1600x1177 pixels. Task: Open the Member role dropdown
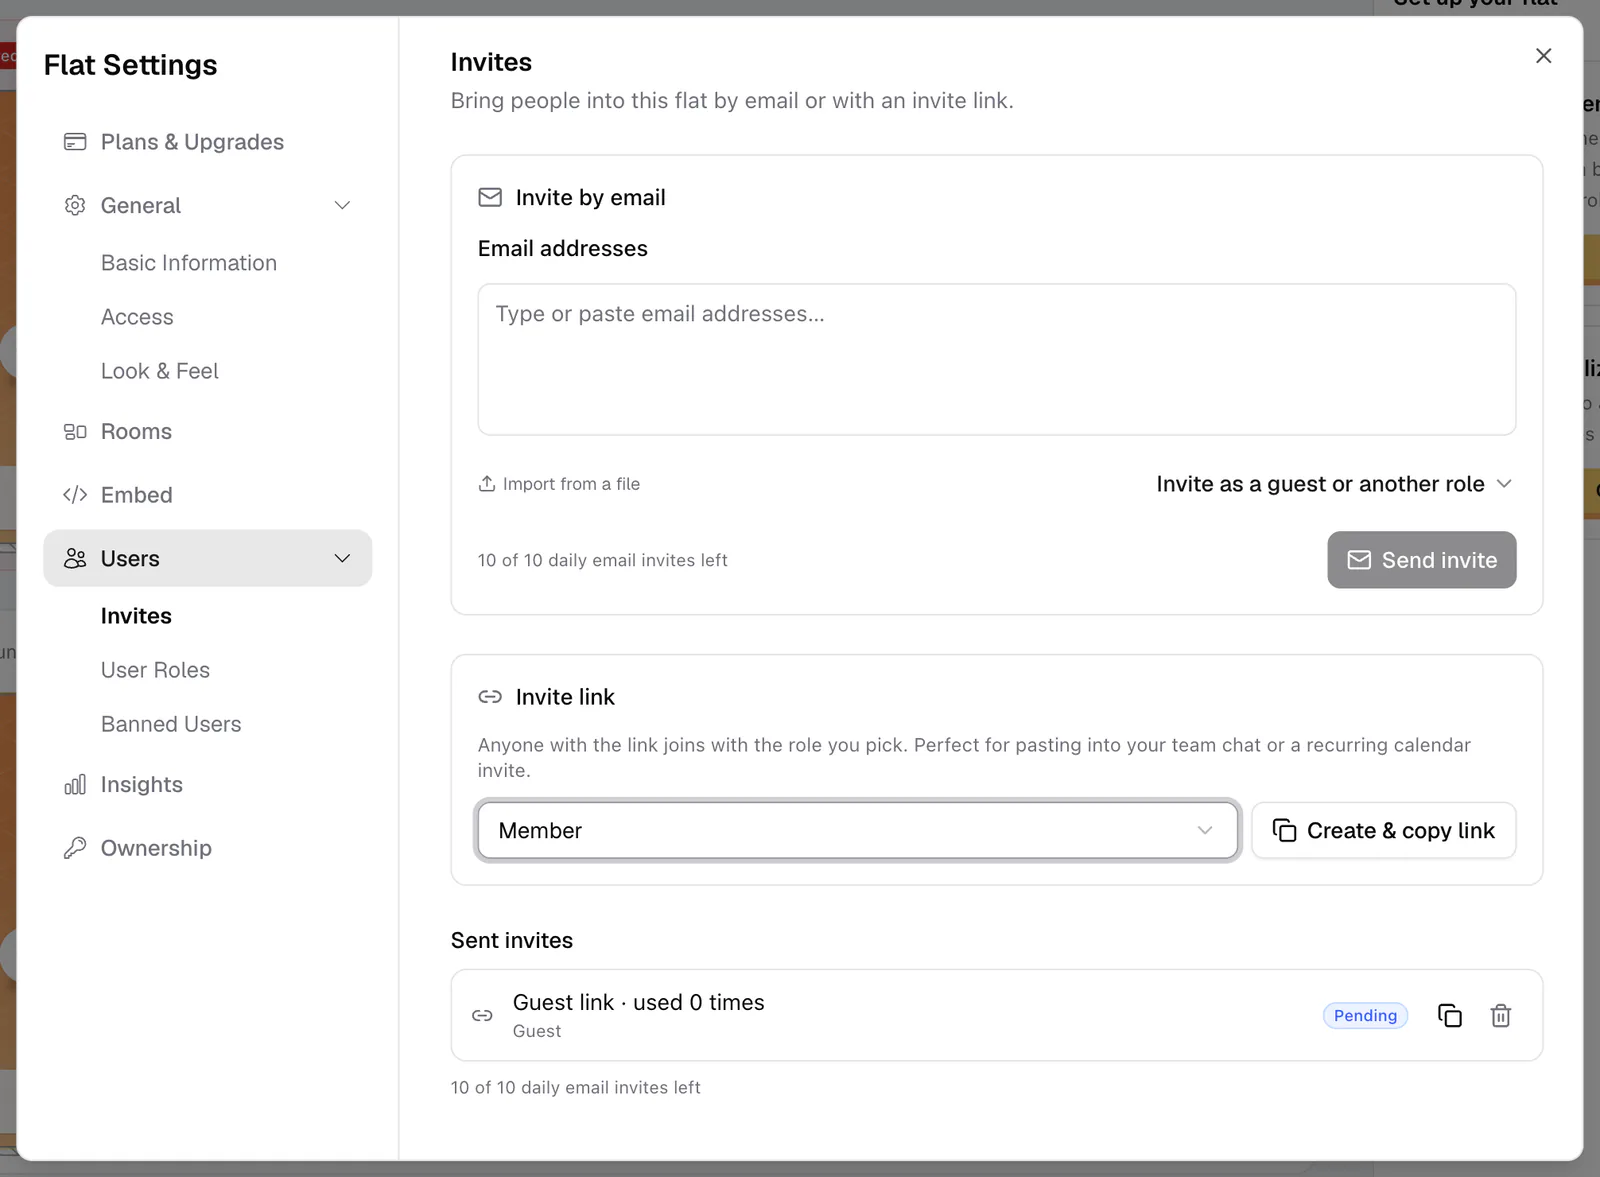click(x=858, y=830)
